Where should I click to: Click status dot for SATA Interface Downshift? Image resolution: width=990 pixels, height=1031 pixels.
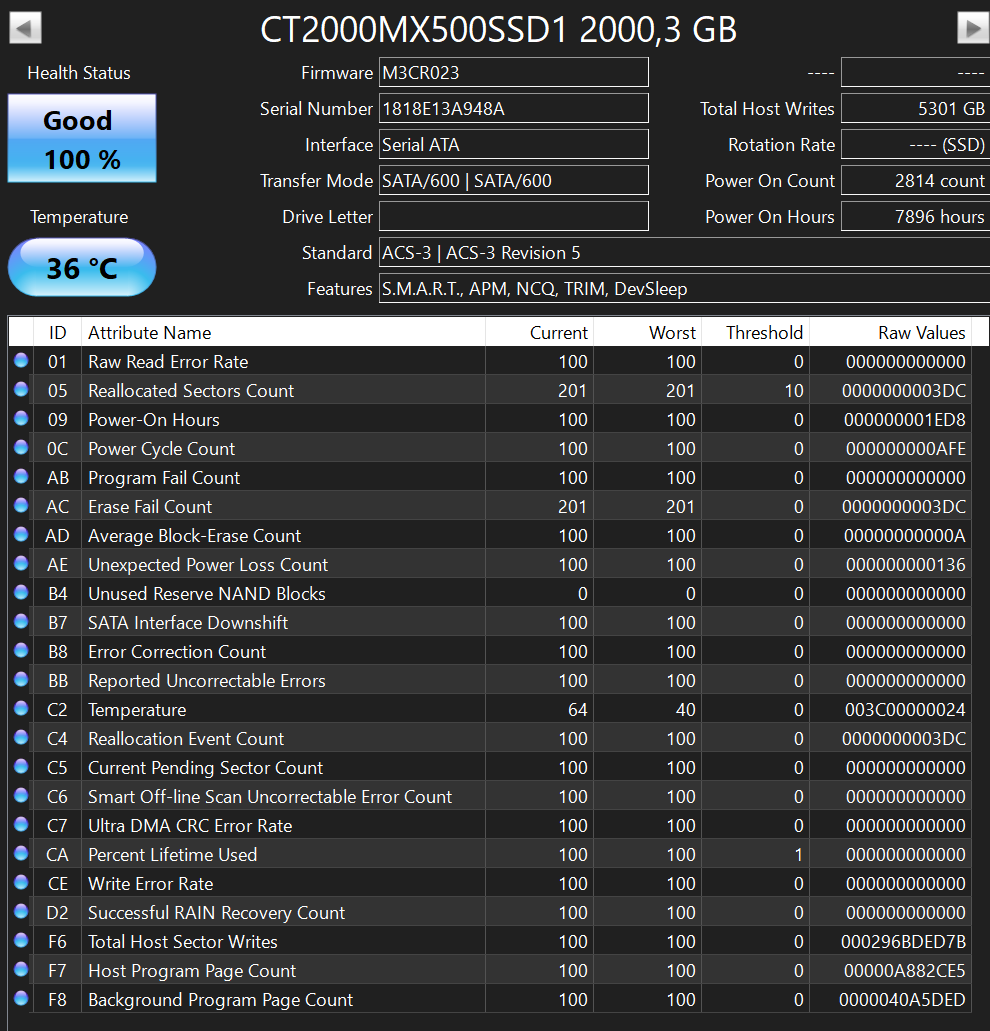[21, 621]
